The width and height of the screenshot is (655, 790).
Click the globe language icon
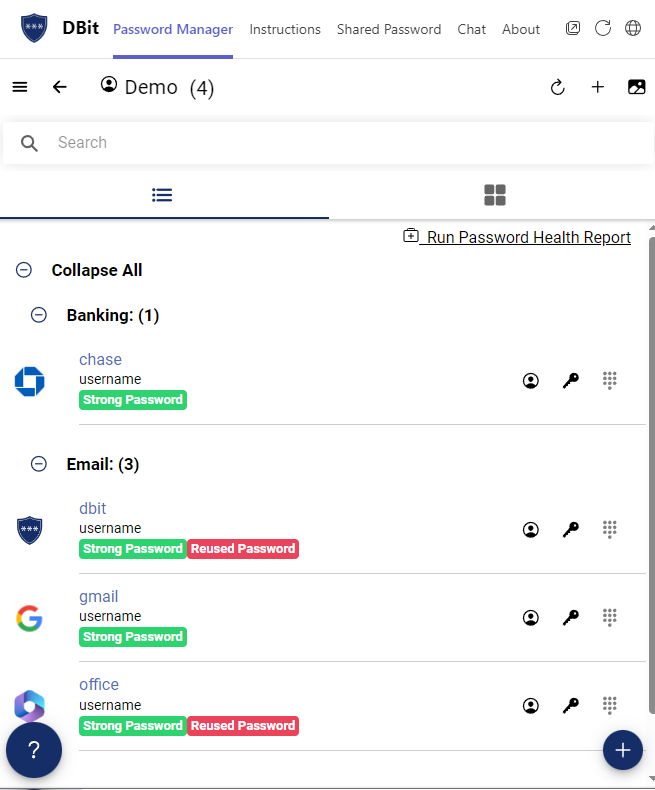click(x=633, y=28)
